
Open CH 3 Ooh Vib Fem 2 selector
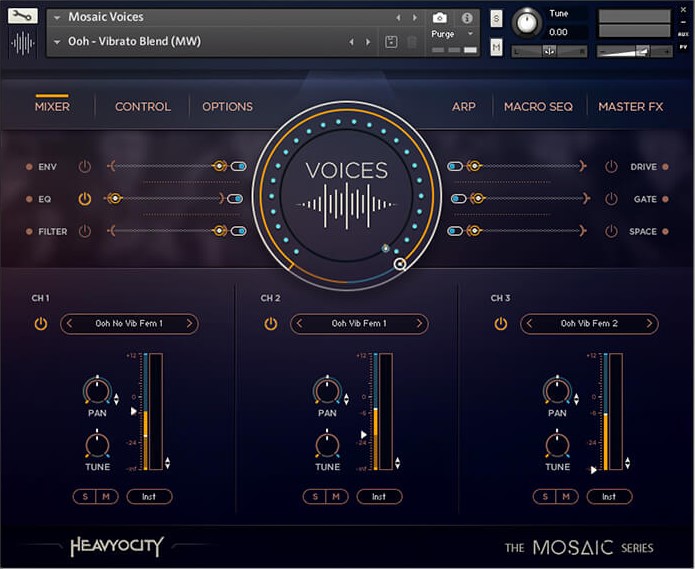point(589,323)
